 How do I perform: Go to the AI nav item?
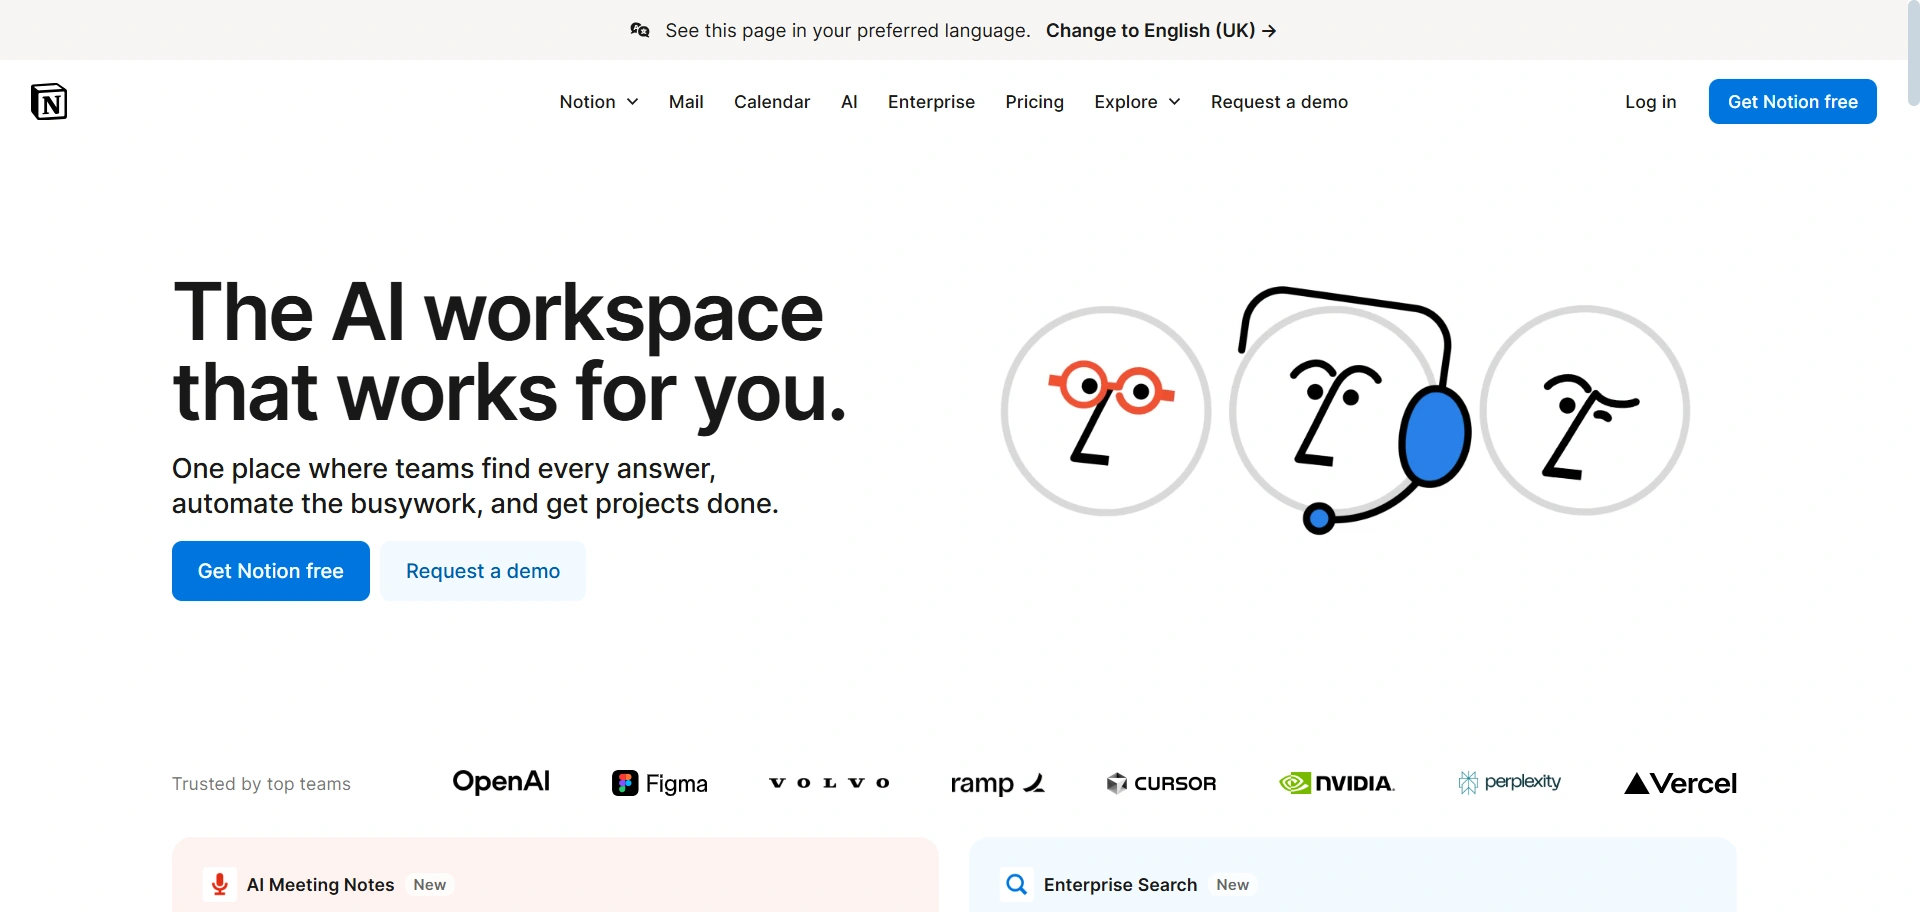click(x=849, y=102)
